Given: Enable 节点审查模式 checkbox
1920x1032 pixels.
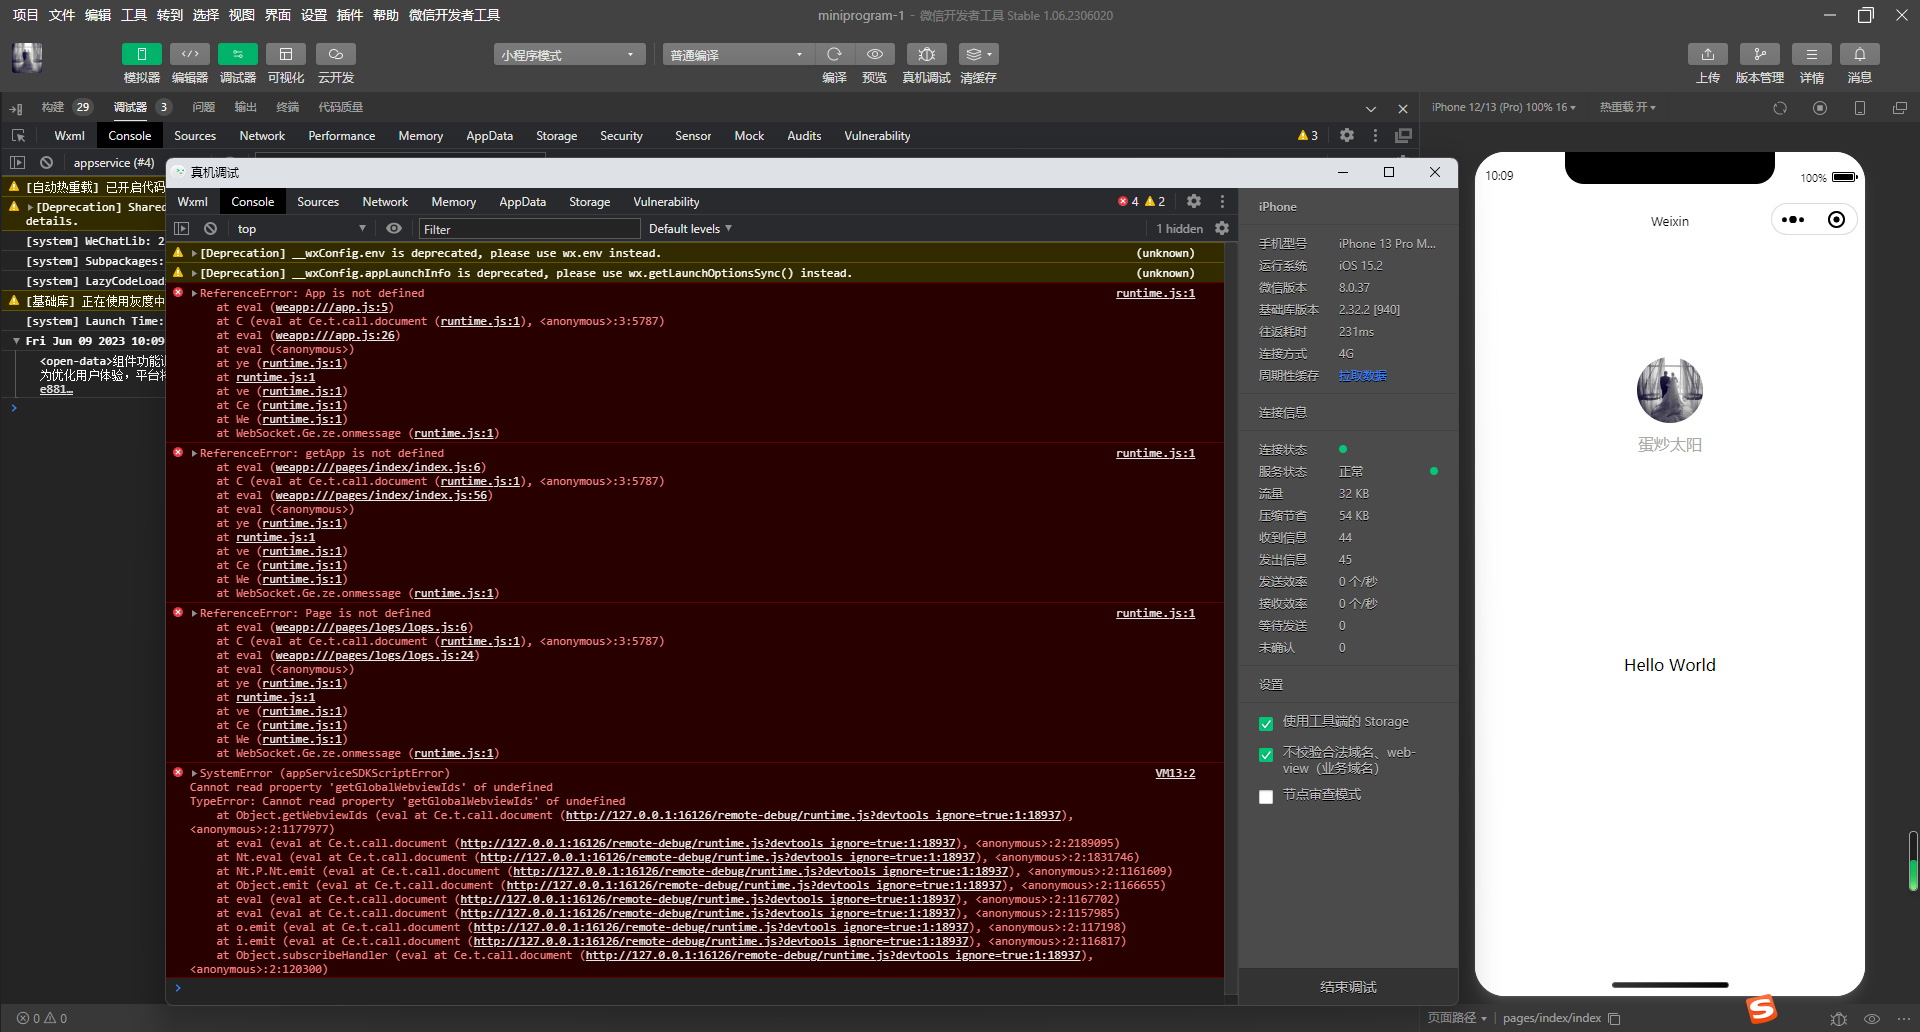Looking at the screenshot, I should [x=1266, y=797].
